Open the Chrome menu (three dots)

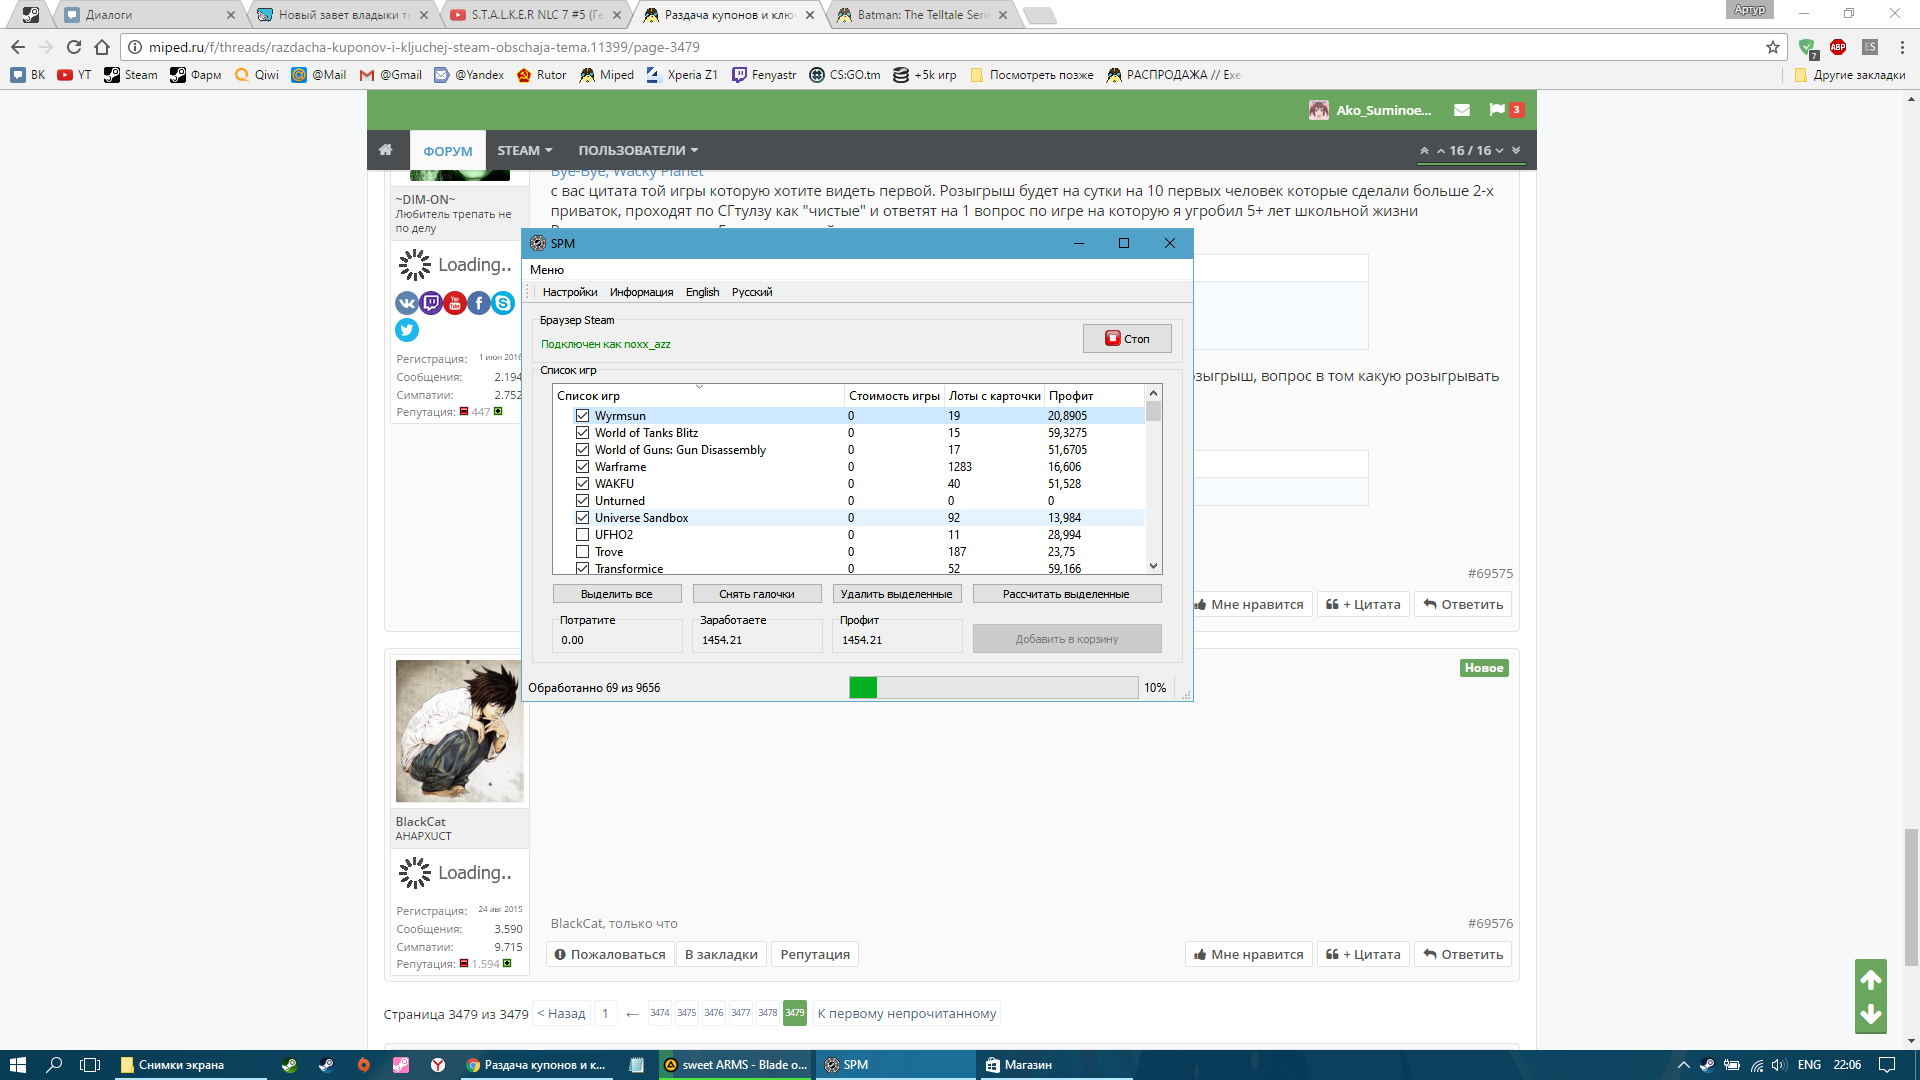(x=1902, y=47)
